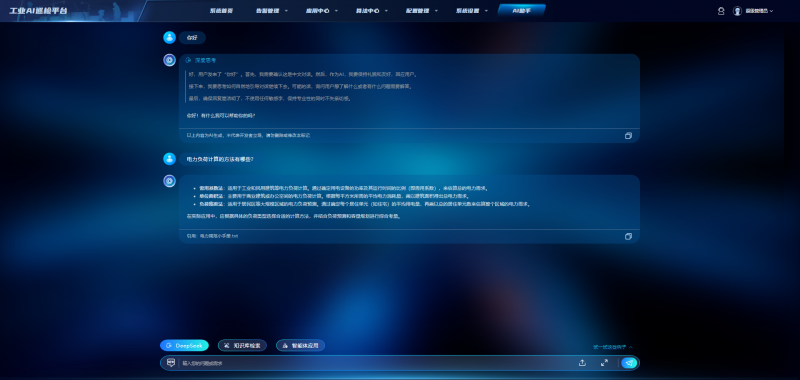Open the 配置管理 menu
Viewport: 800px width, 380px height.
(x=421, y=11)
